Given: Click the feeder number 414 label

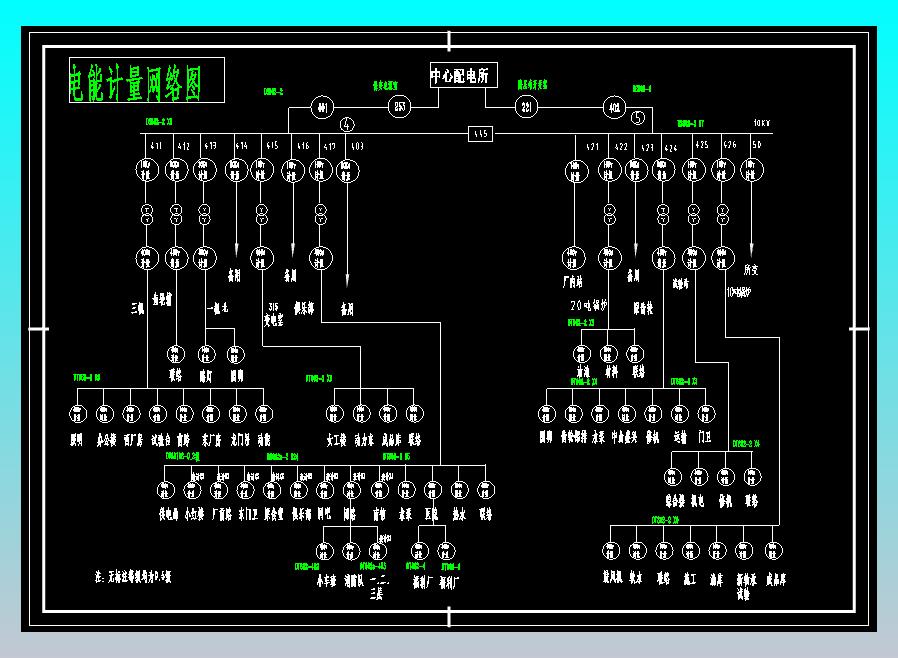Looking at the screenshot, I should tap(242, 145).
